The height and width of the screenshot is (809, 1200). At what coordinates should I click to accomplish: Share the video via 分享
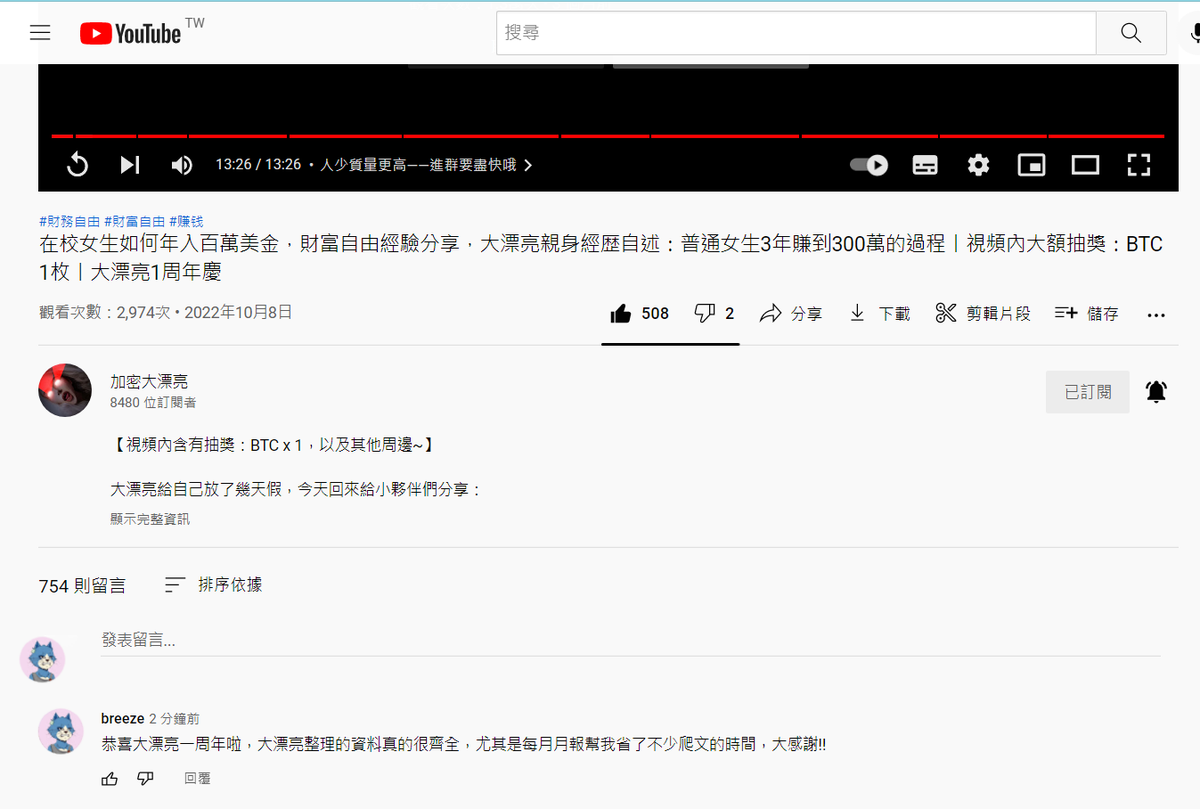pos(790,314)
